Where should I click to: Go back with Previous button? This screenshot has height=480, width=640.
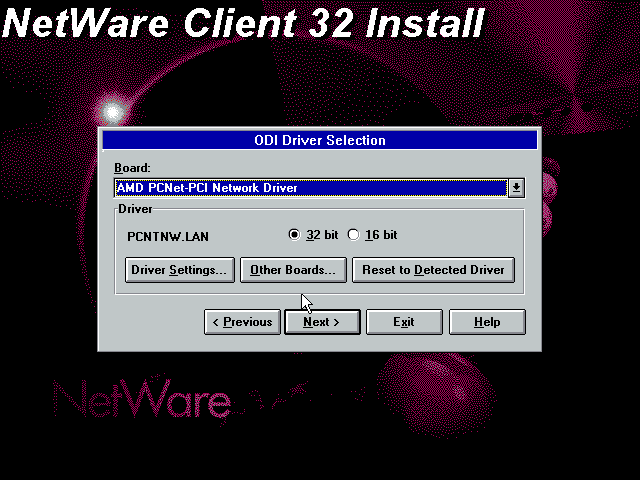click(x=242, y=322)
